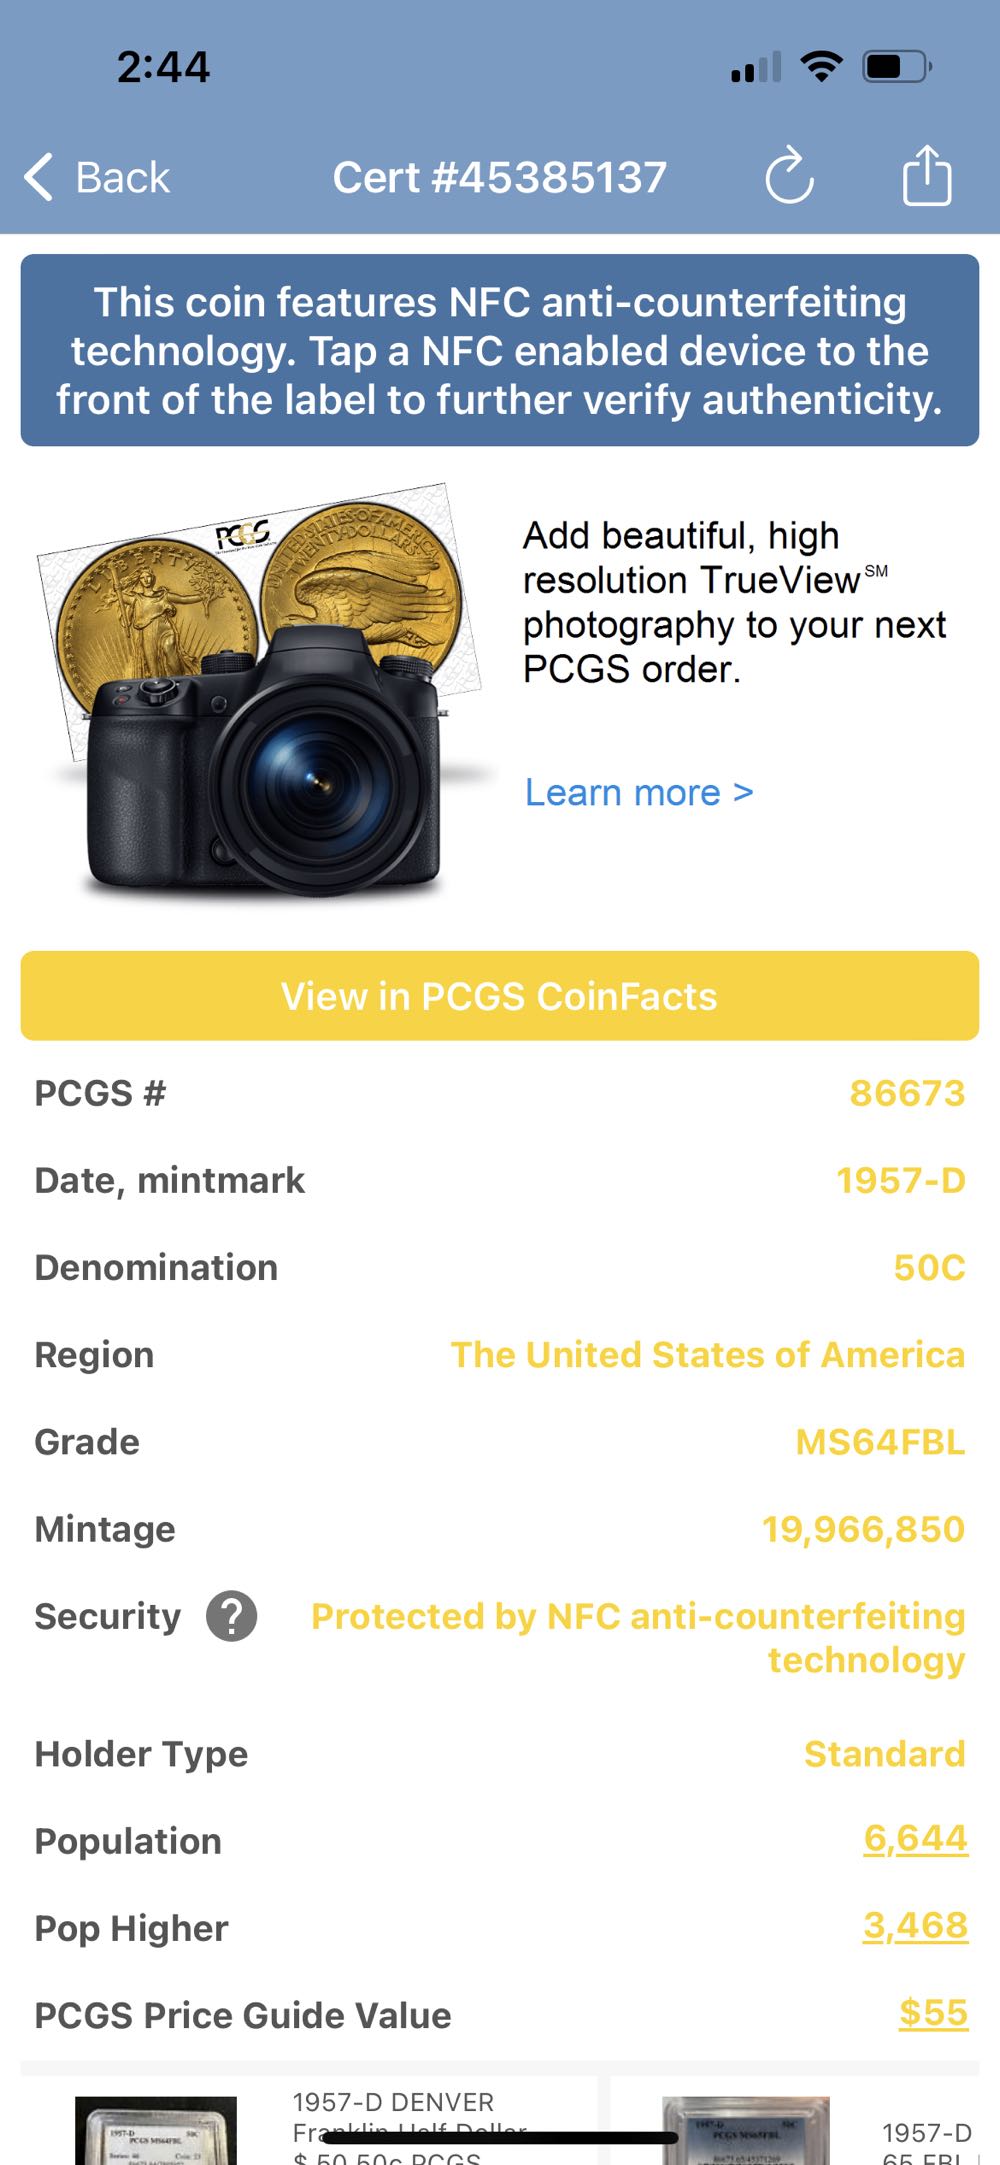Open the Population 6,644 link

click(x=915, y=1838)
